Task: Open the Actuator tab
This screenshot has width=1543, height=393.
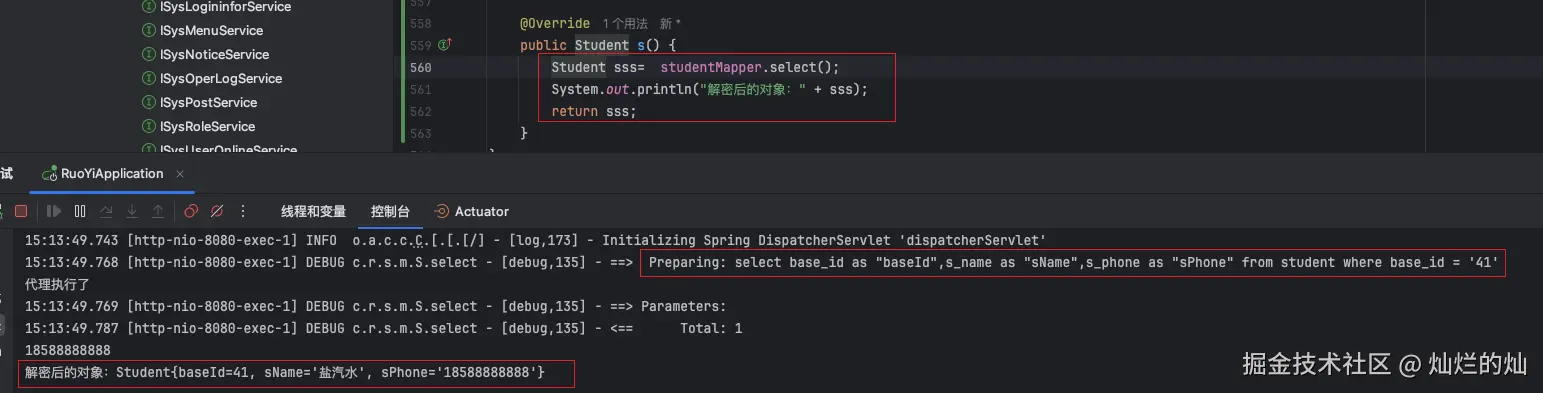Action: point(471,211)
